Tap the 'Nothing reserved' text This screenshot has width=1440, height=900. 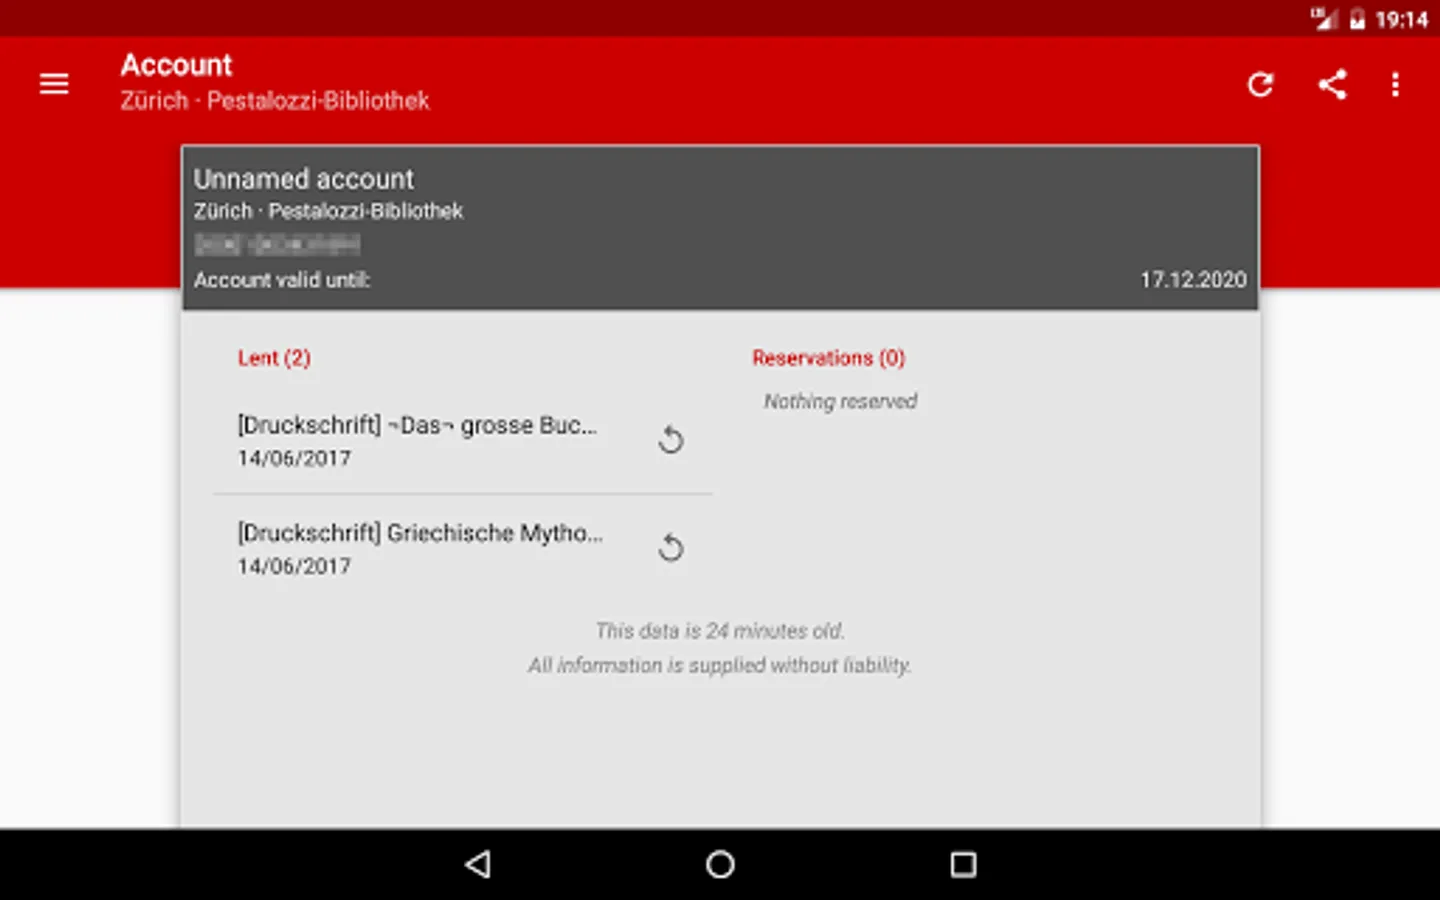tap(840, 401)
